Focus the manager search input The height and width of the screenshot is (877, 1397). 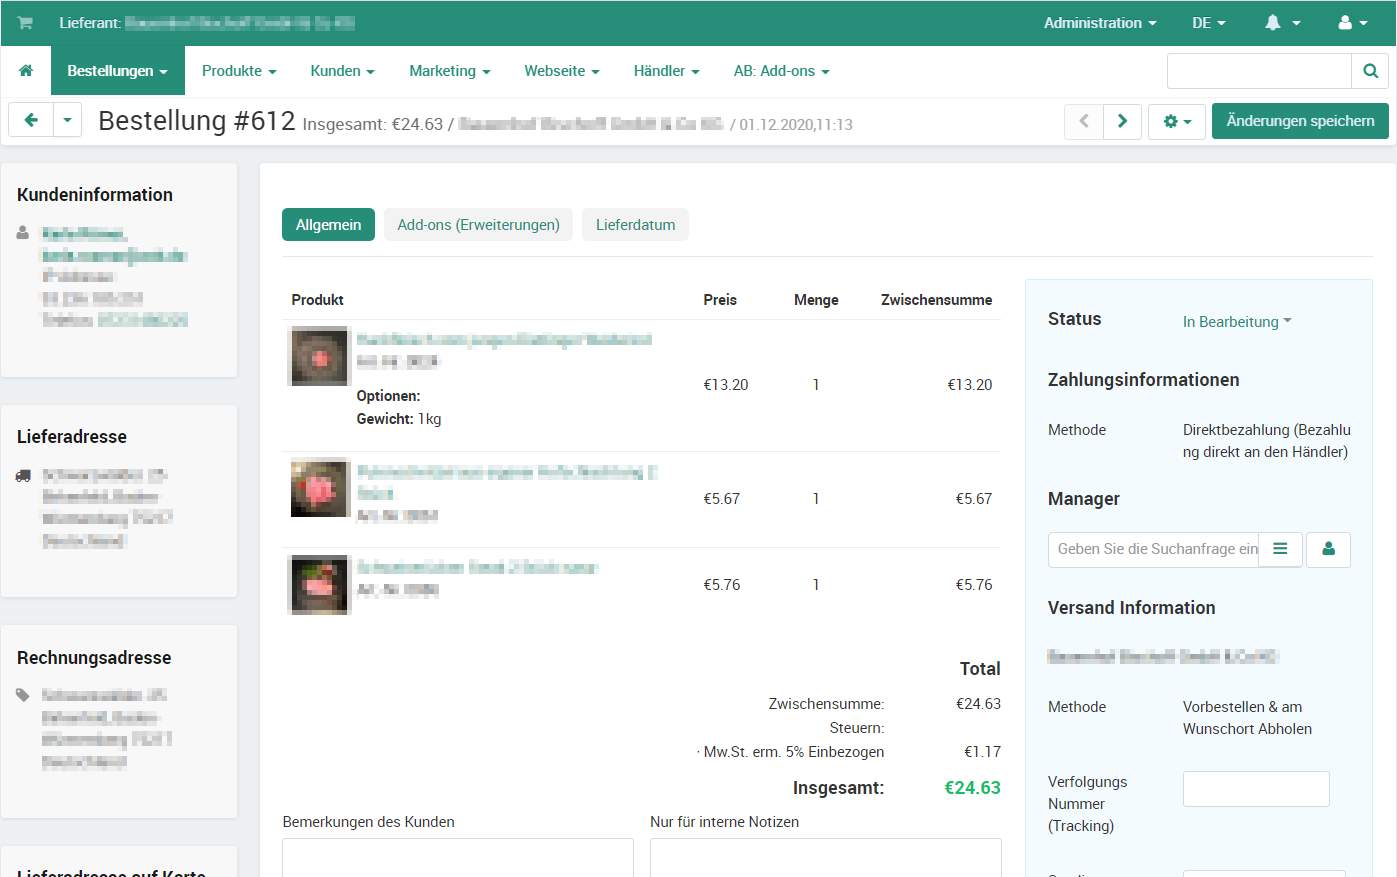point(1154,549)
